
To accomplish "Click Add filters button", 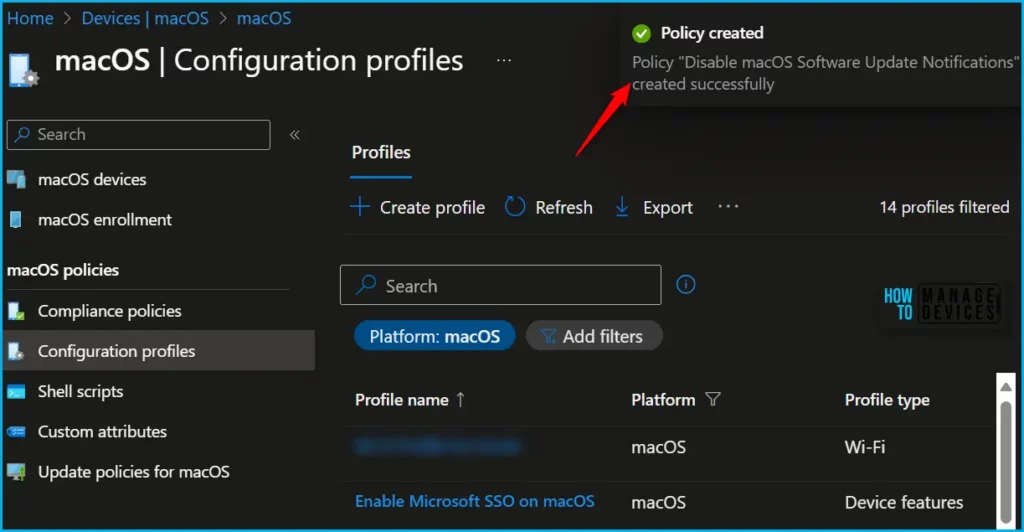I will click(594, 336).
